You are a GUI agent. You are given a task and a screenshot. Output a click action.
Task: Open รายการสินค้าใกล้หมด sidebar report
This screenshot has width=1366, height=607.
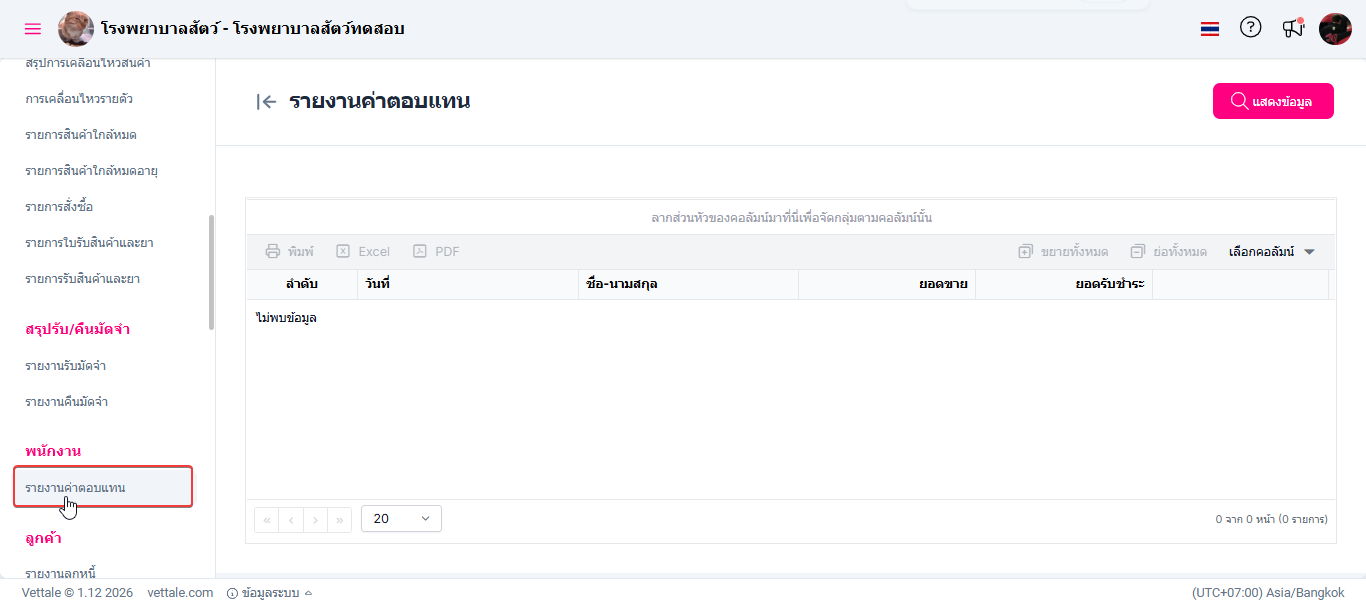pyautogui.click(x=81, y=135)
